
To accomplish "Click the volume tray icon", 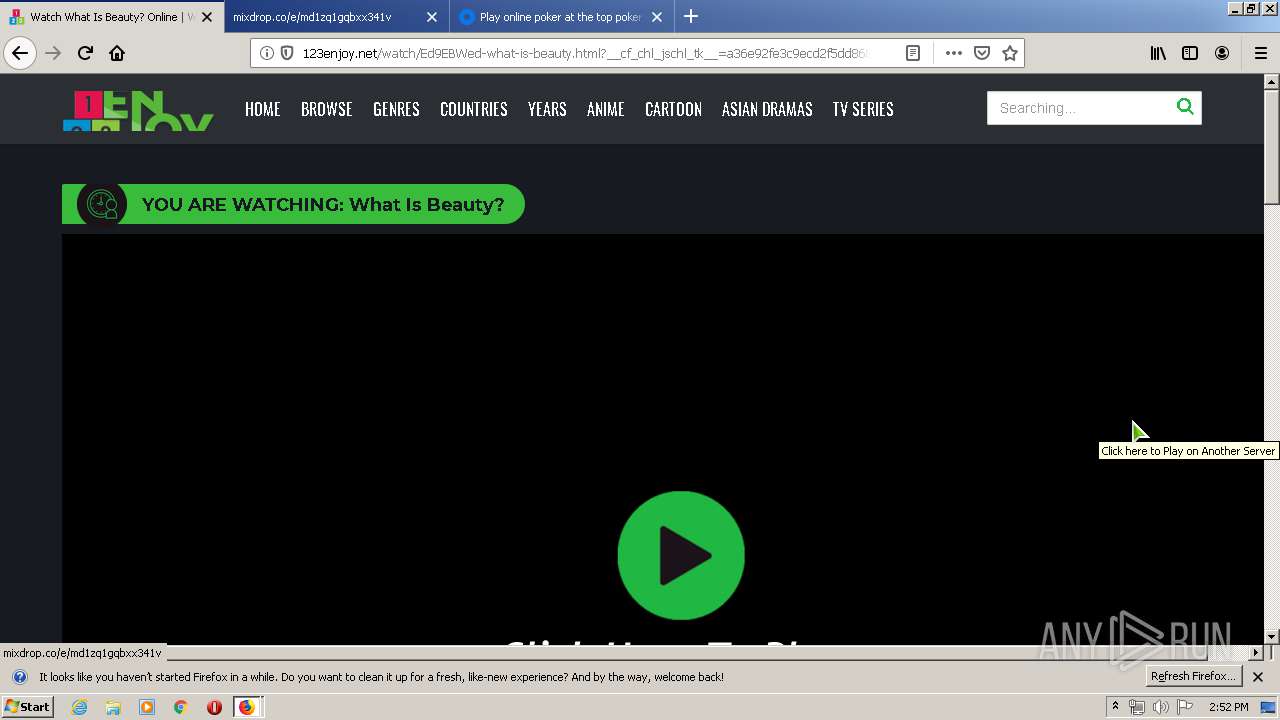I will coord(1160,707).
